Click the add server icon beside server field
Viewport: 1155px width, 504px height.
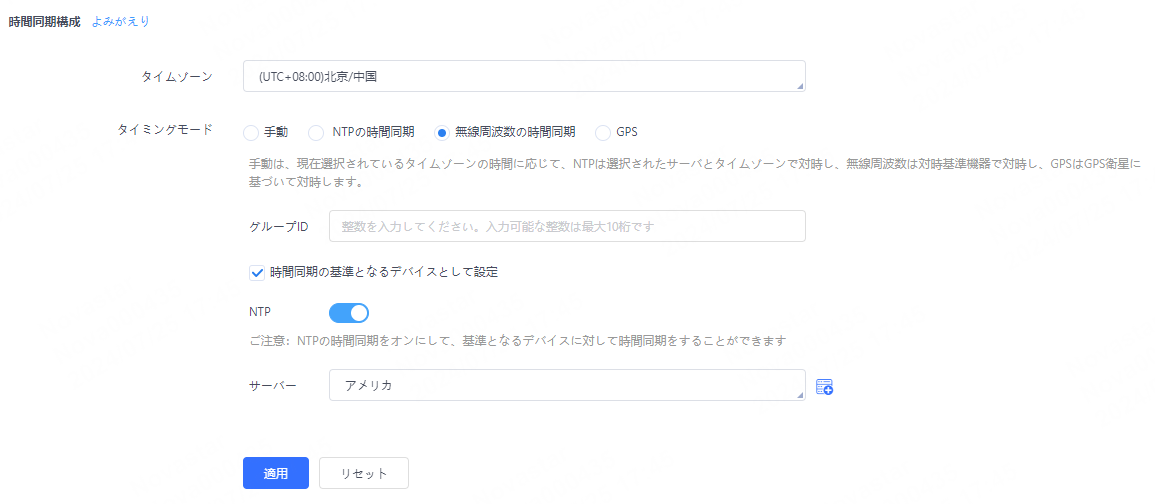pos(824,387)
